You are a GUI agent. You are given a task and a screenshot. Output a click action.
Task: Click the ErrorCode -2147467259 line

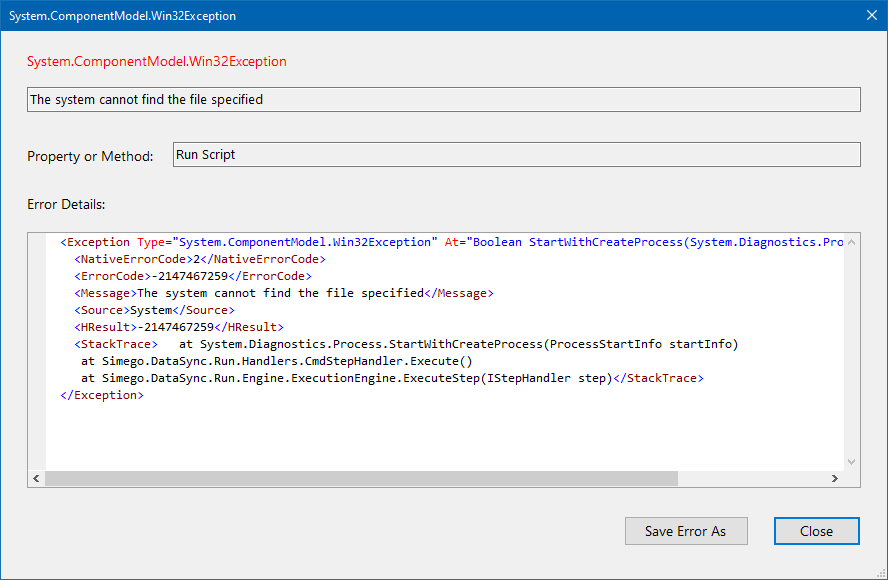(193, 276)
